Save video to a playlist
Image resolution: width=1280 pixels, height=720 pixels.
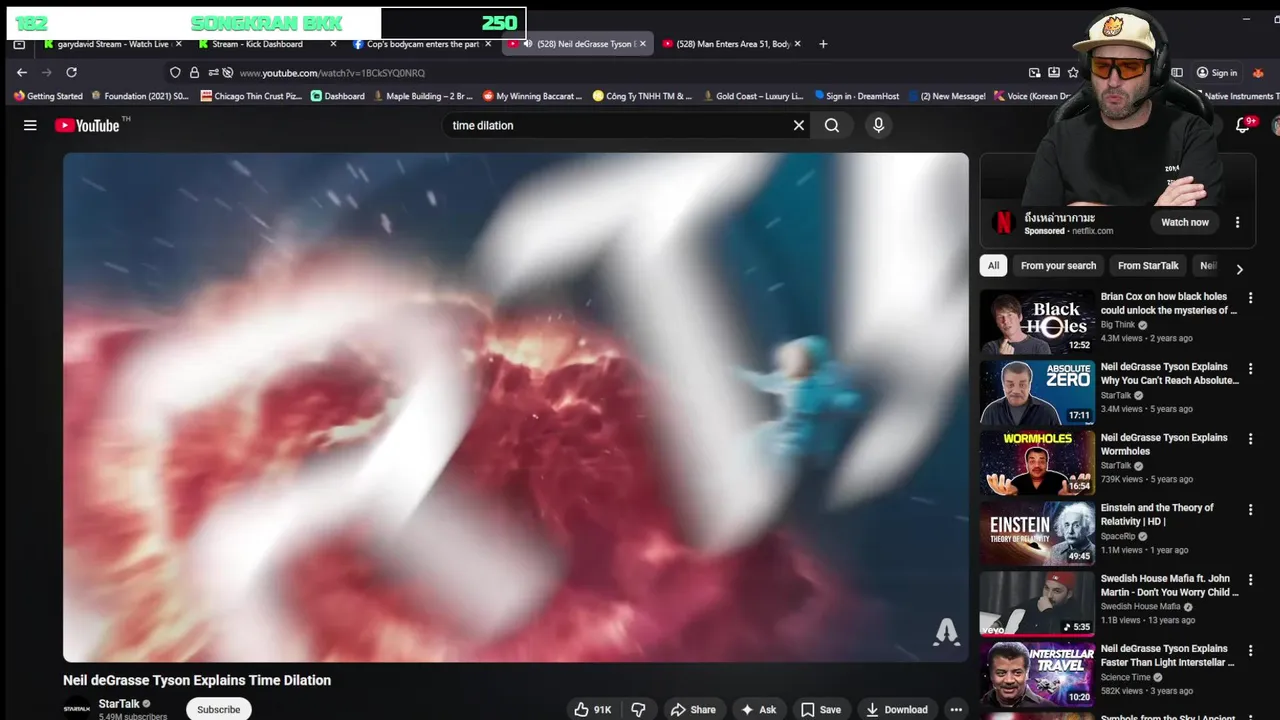(x=820, y=709)
